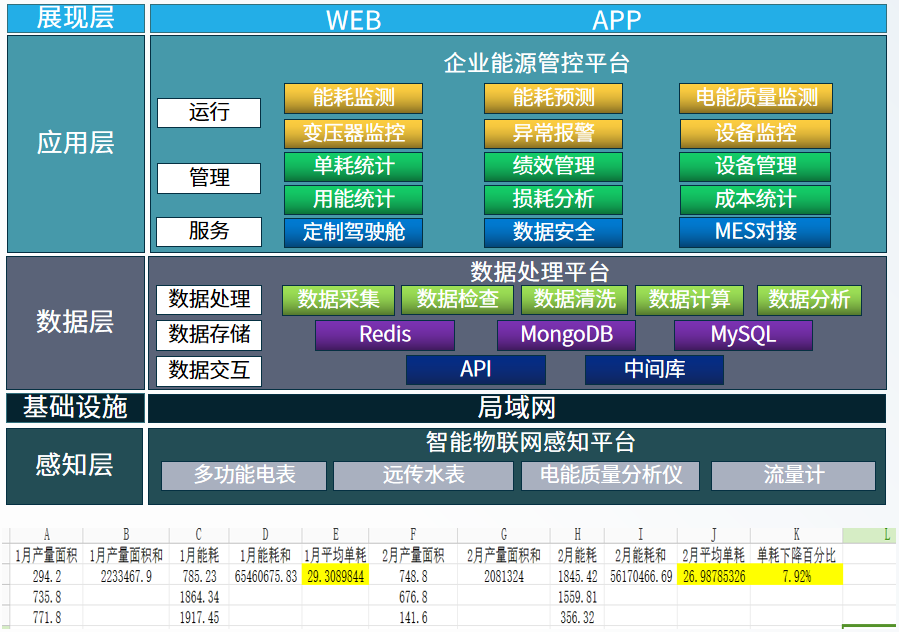Click column header E in spreadsheet
This screenshot has width=899, height=632.
tap(335, 535)
